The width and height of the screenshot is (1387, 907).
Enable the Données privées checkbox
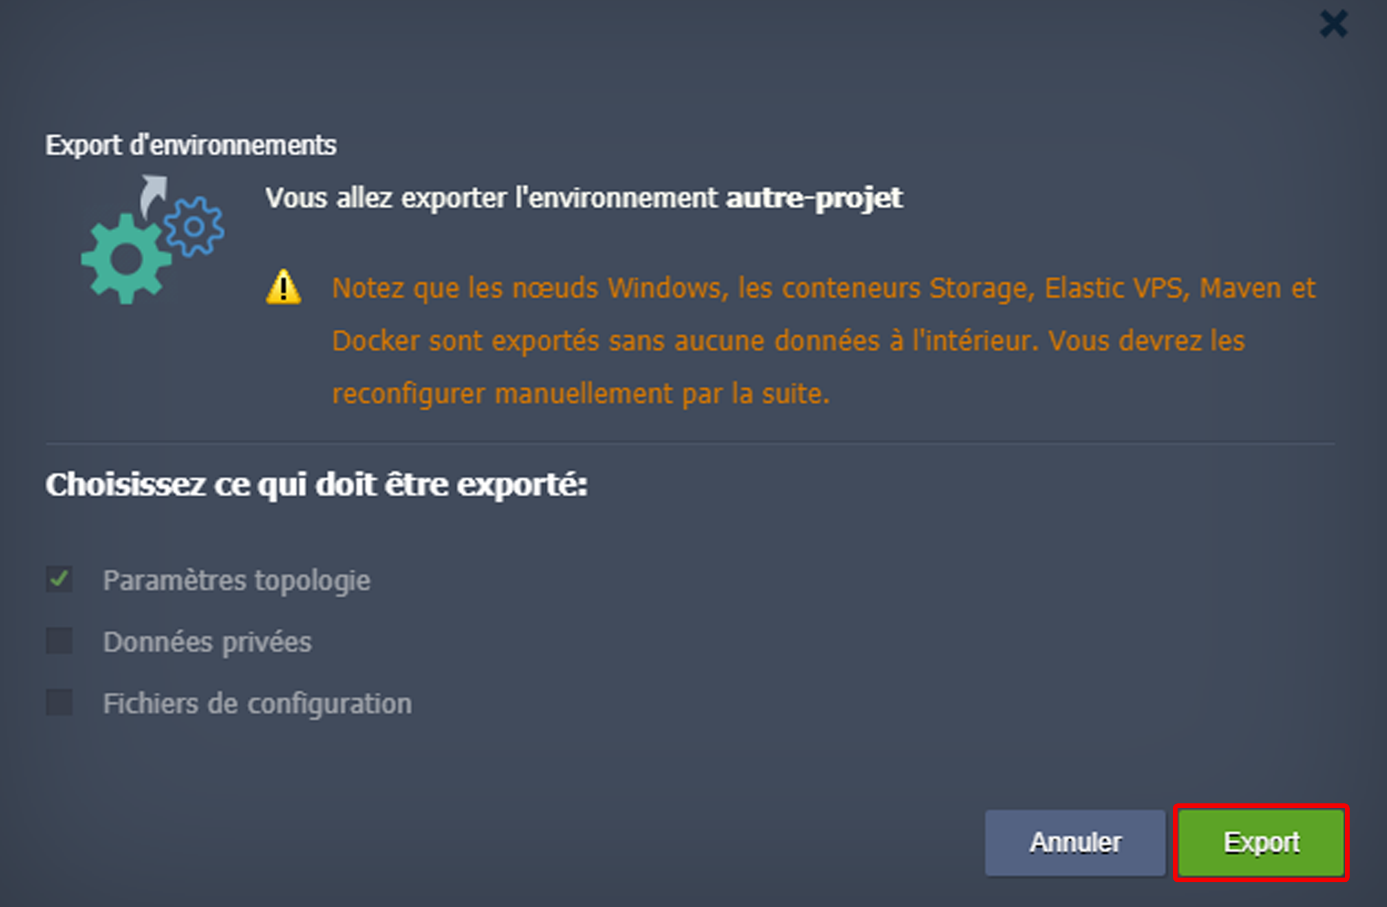click(x=60, y=641)
